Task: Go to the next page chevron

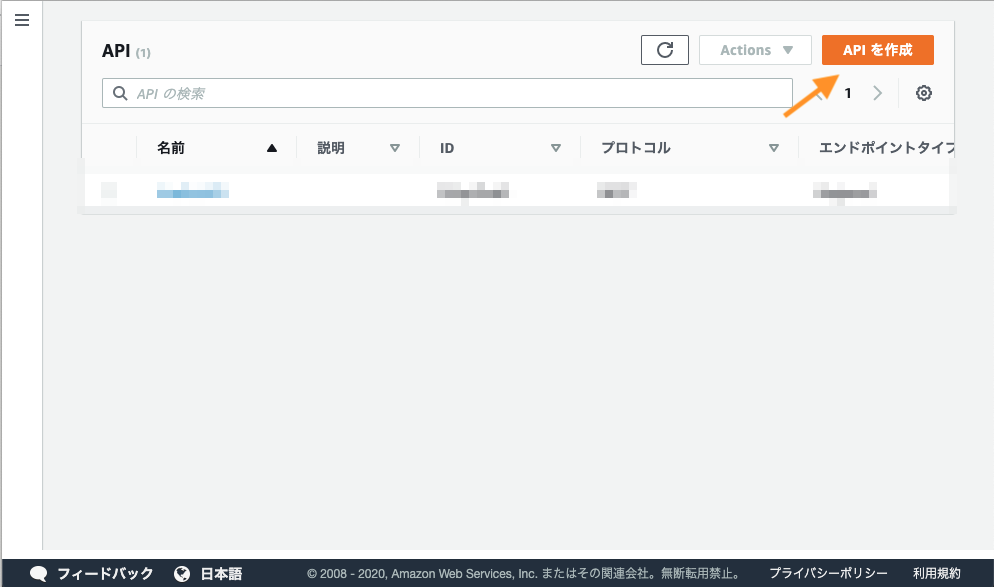Action: 877,93
